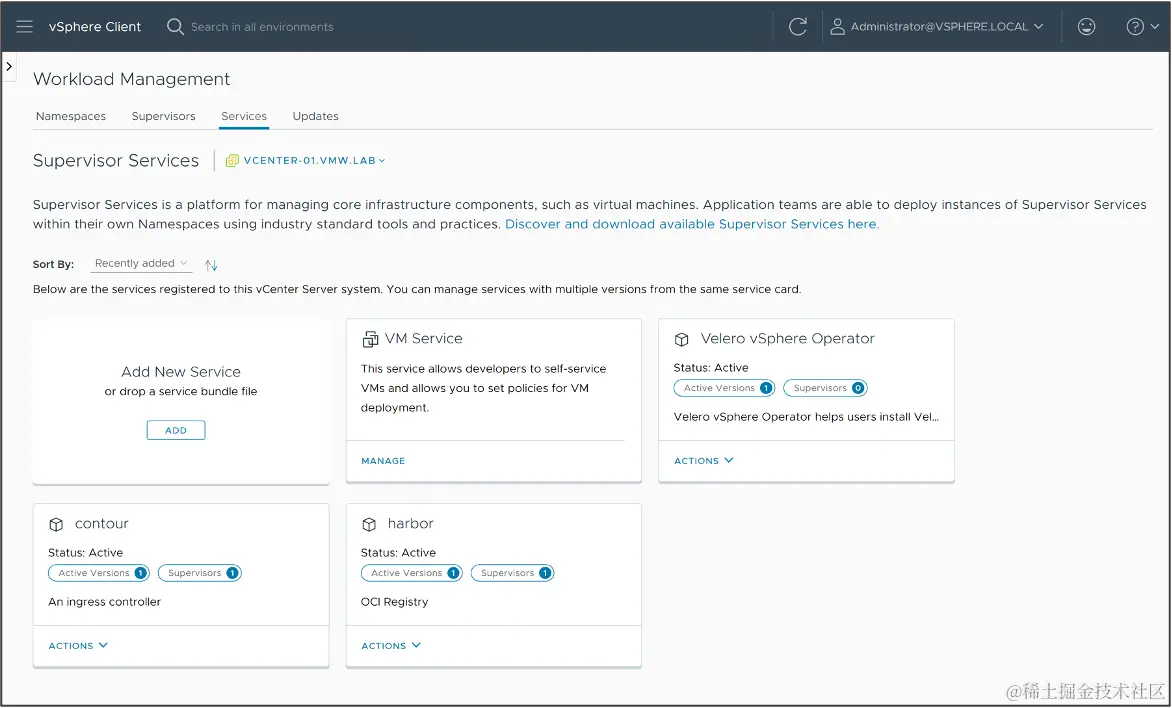Click Velero Active Versions badge
The width and height of the screenshot is (1172, 708).
pos(724,388)
